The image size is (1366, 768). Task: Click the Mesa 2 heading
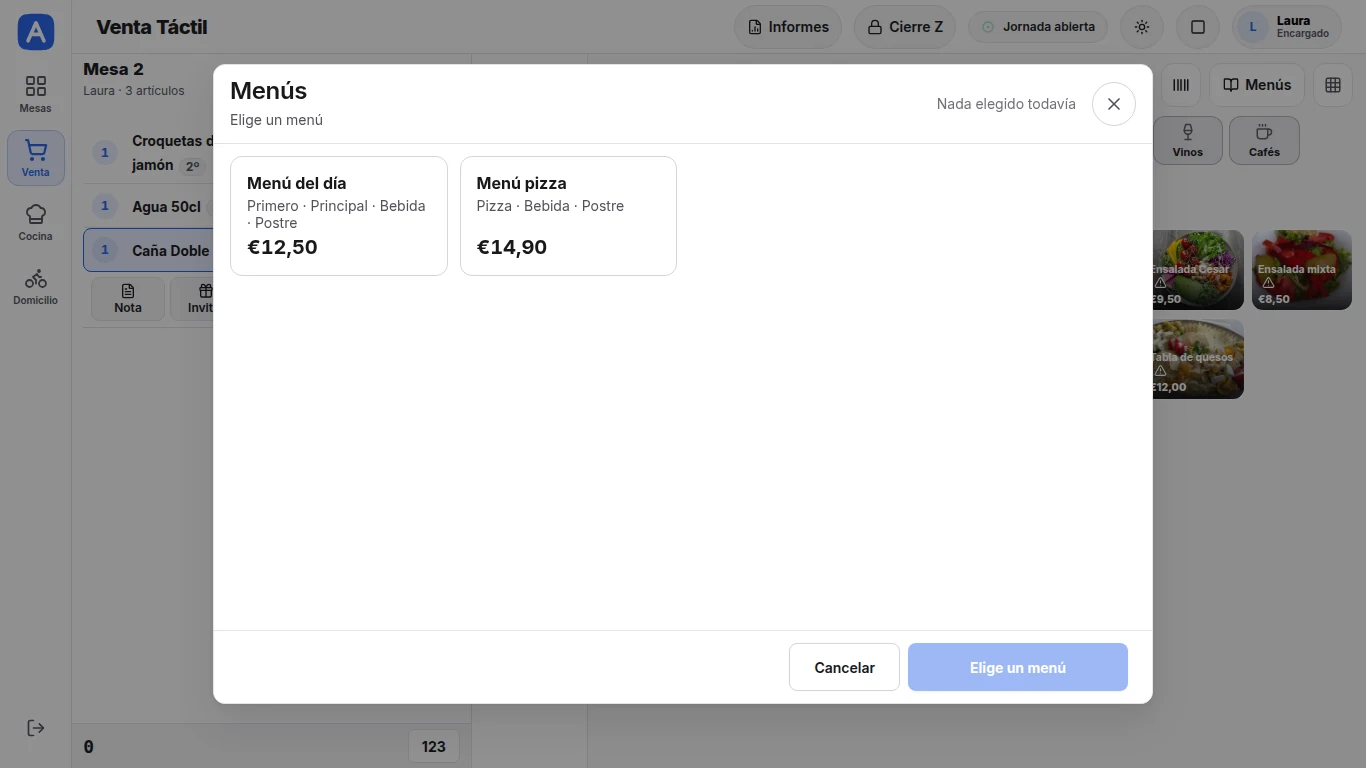click(113, 69)
